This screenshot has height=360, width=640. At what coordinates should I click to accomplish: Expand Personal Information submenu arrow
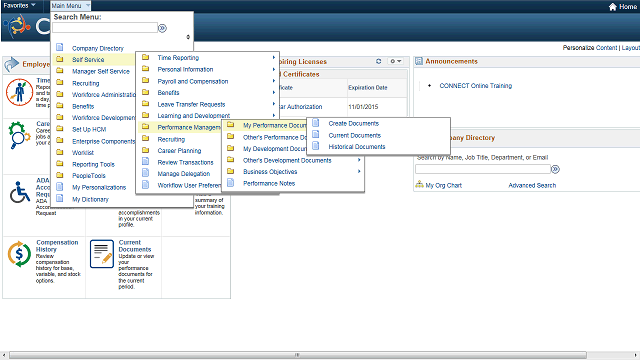[x=274, y=69]
